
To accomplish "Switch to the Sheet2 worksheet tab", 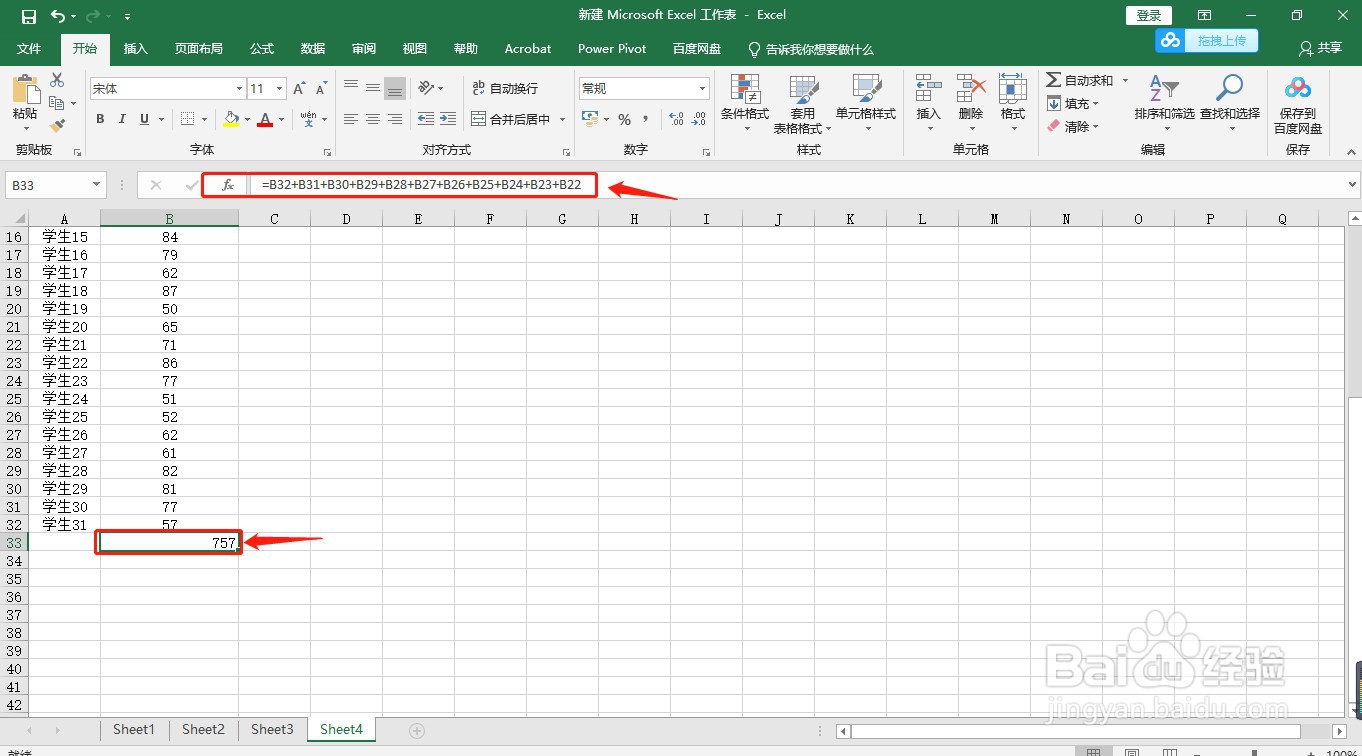I will coord(203,730).
